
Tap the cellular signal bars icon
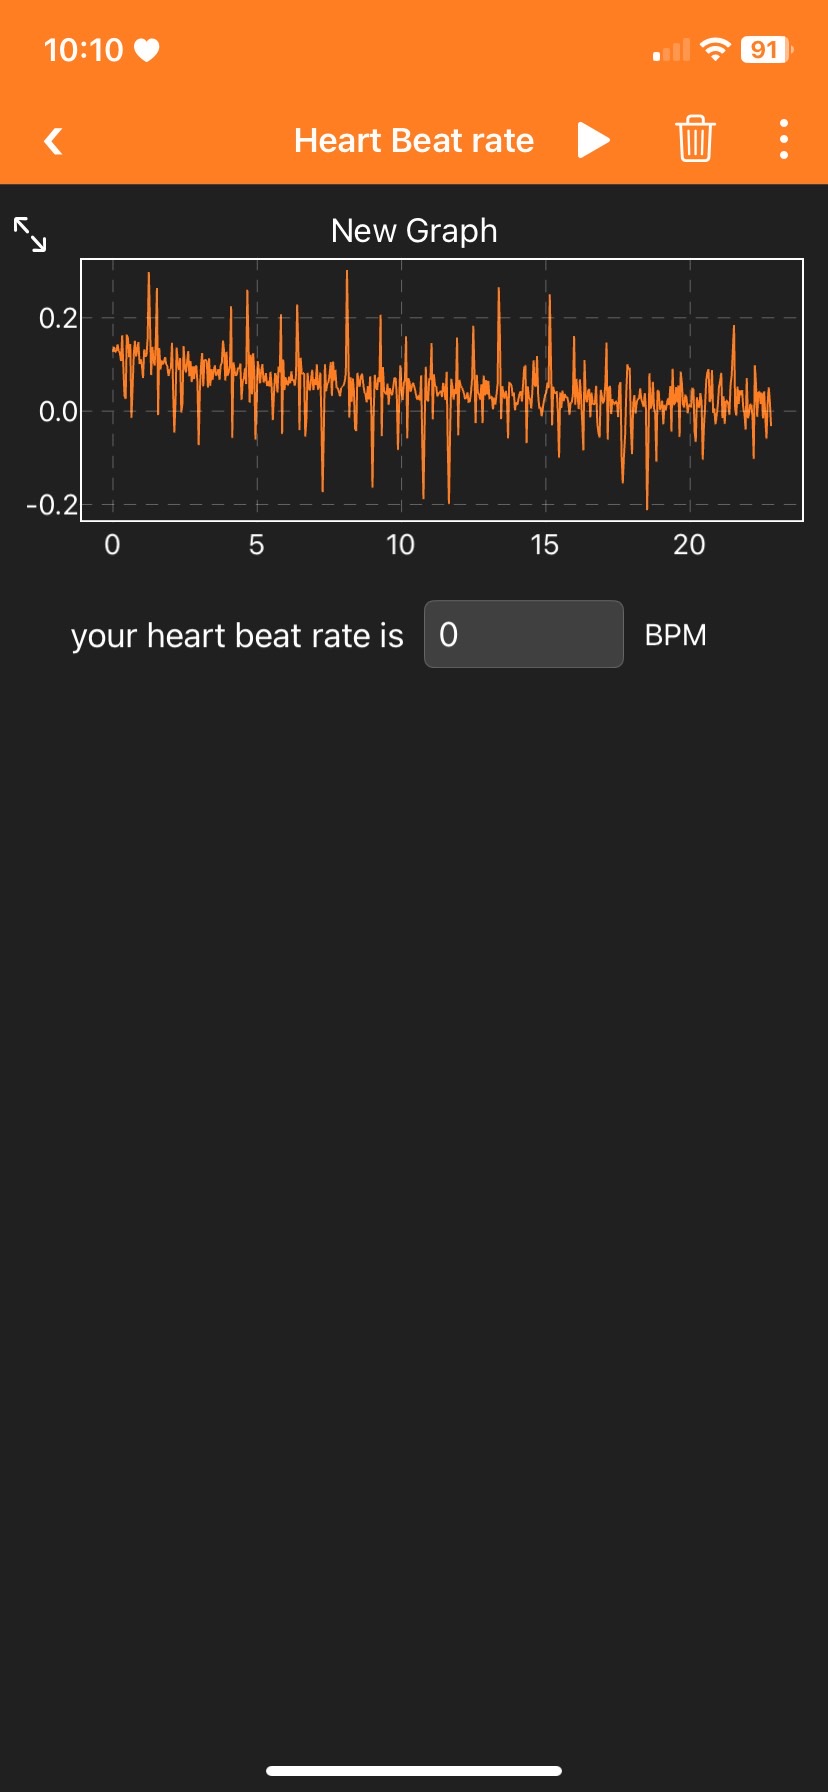(x=671, y=50)
